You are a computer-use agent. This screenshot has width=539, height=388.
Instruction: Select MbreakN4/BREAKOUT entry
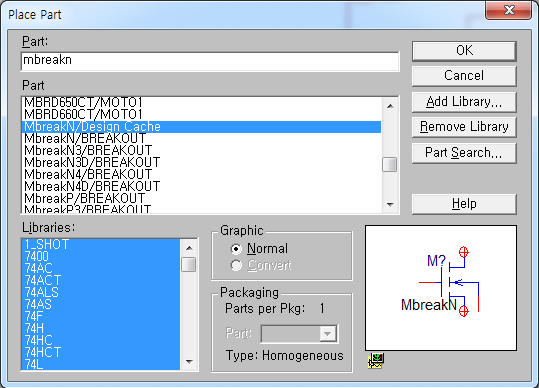[202, 174]
